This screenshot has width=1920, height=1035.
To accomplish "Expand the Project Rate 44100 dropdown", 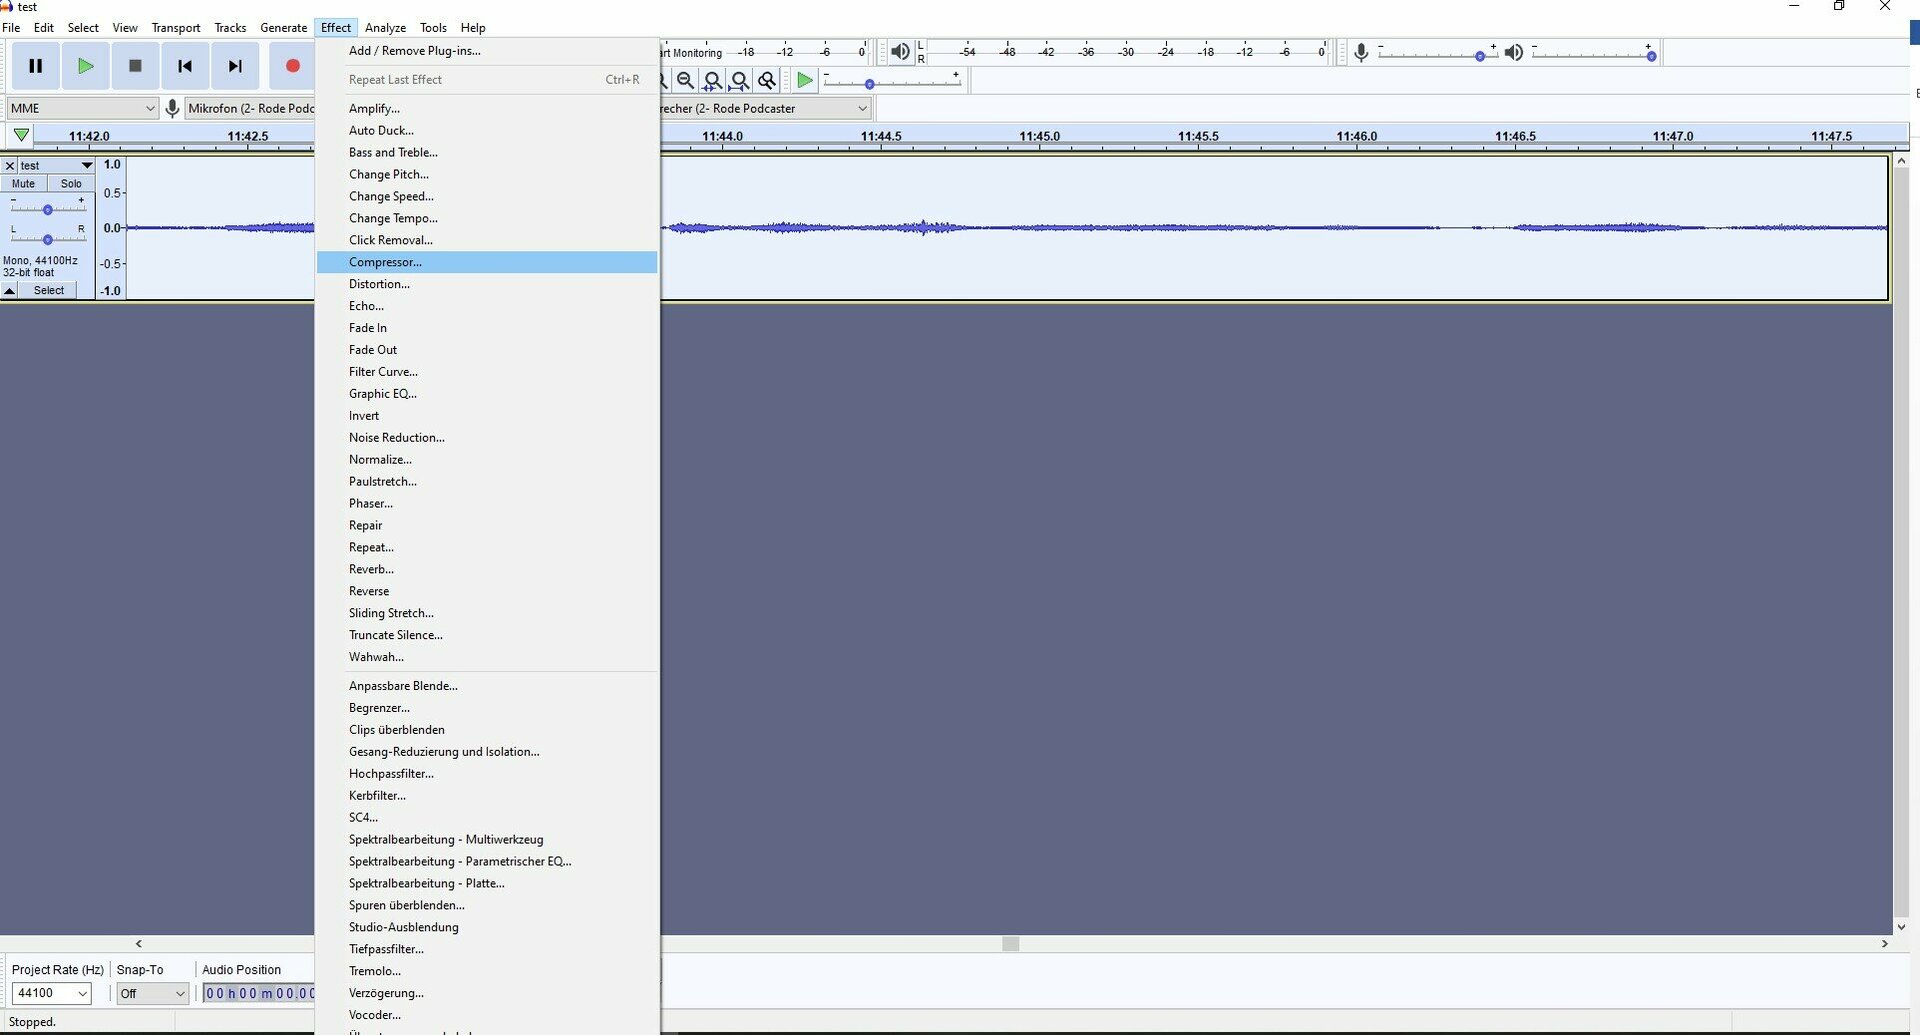I will (x=51, y=993).
